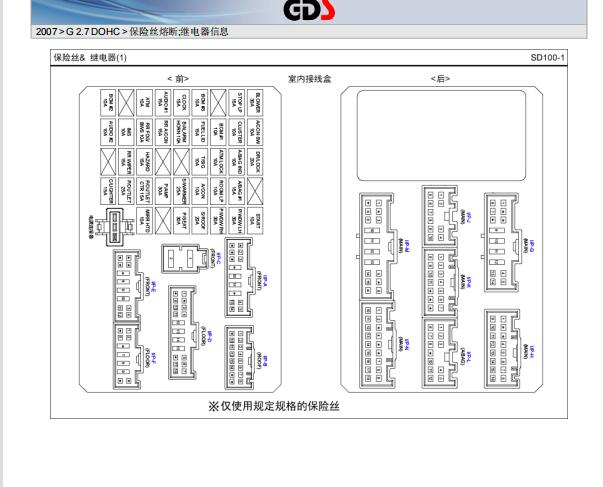Select the A/CON SW 10A fuse cell
This screenshot has width=603, height=487.
click(255, 132)
